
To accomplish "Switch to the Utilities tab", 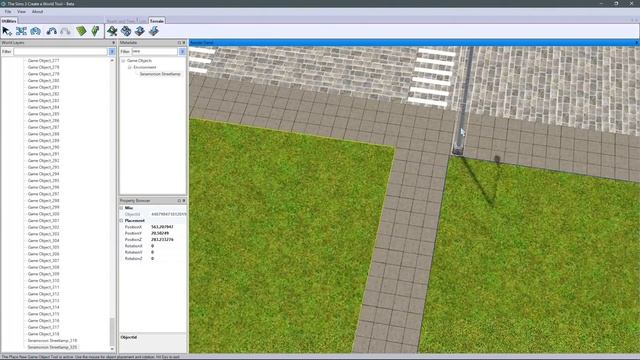I will click(9, 21).
